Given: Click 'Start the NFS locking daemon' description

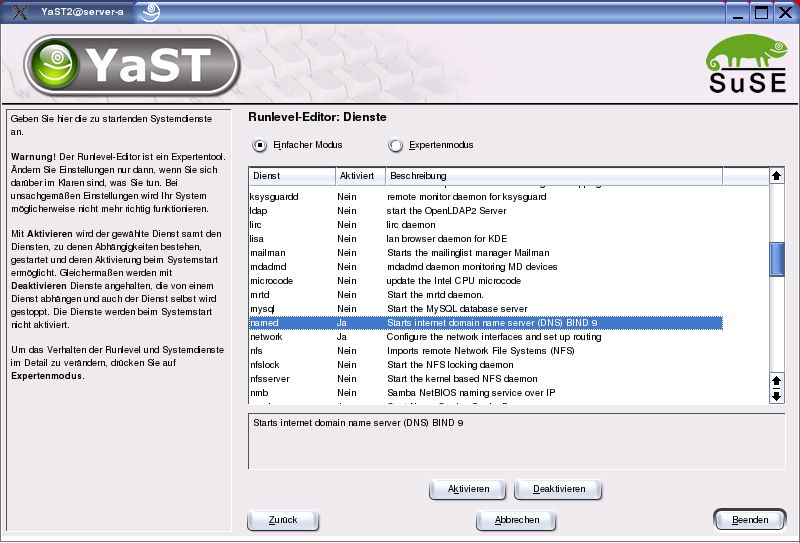Looking at the screenshot, I should click(450, 365).
